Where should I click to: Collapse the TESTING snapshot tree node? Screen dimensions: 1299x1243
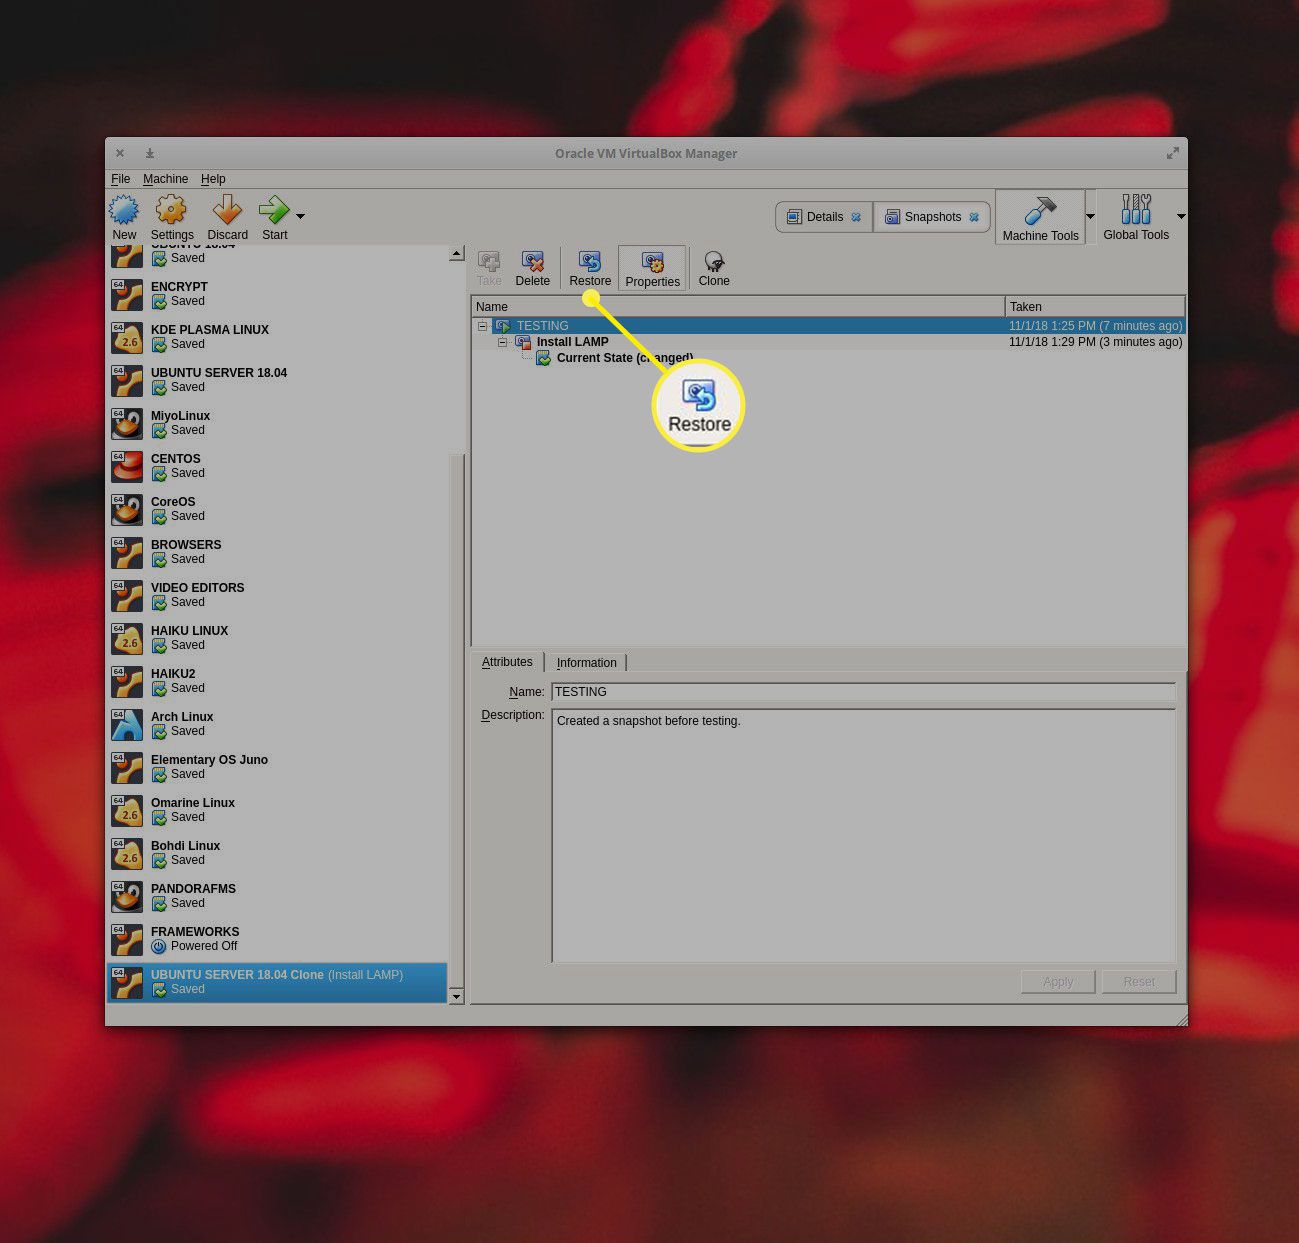482,326
